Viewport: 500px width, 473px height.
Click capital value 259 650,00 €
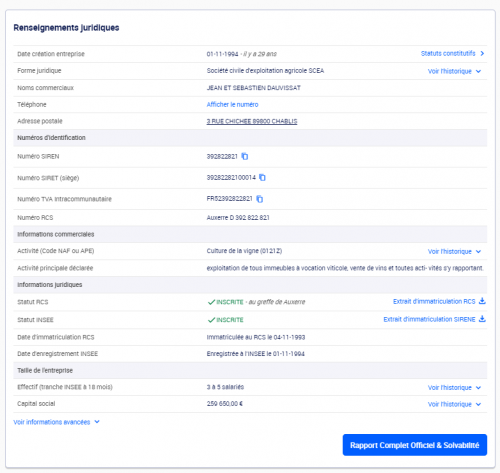225,404
